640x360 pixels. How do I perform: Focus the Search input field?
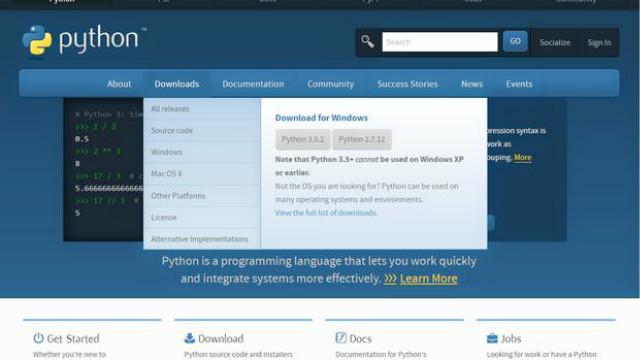440,42
